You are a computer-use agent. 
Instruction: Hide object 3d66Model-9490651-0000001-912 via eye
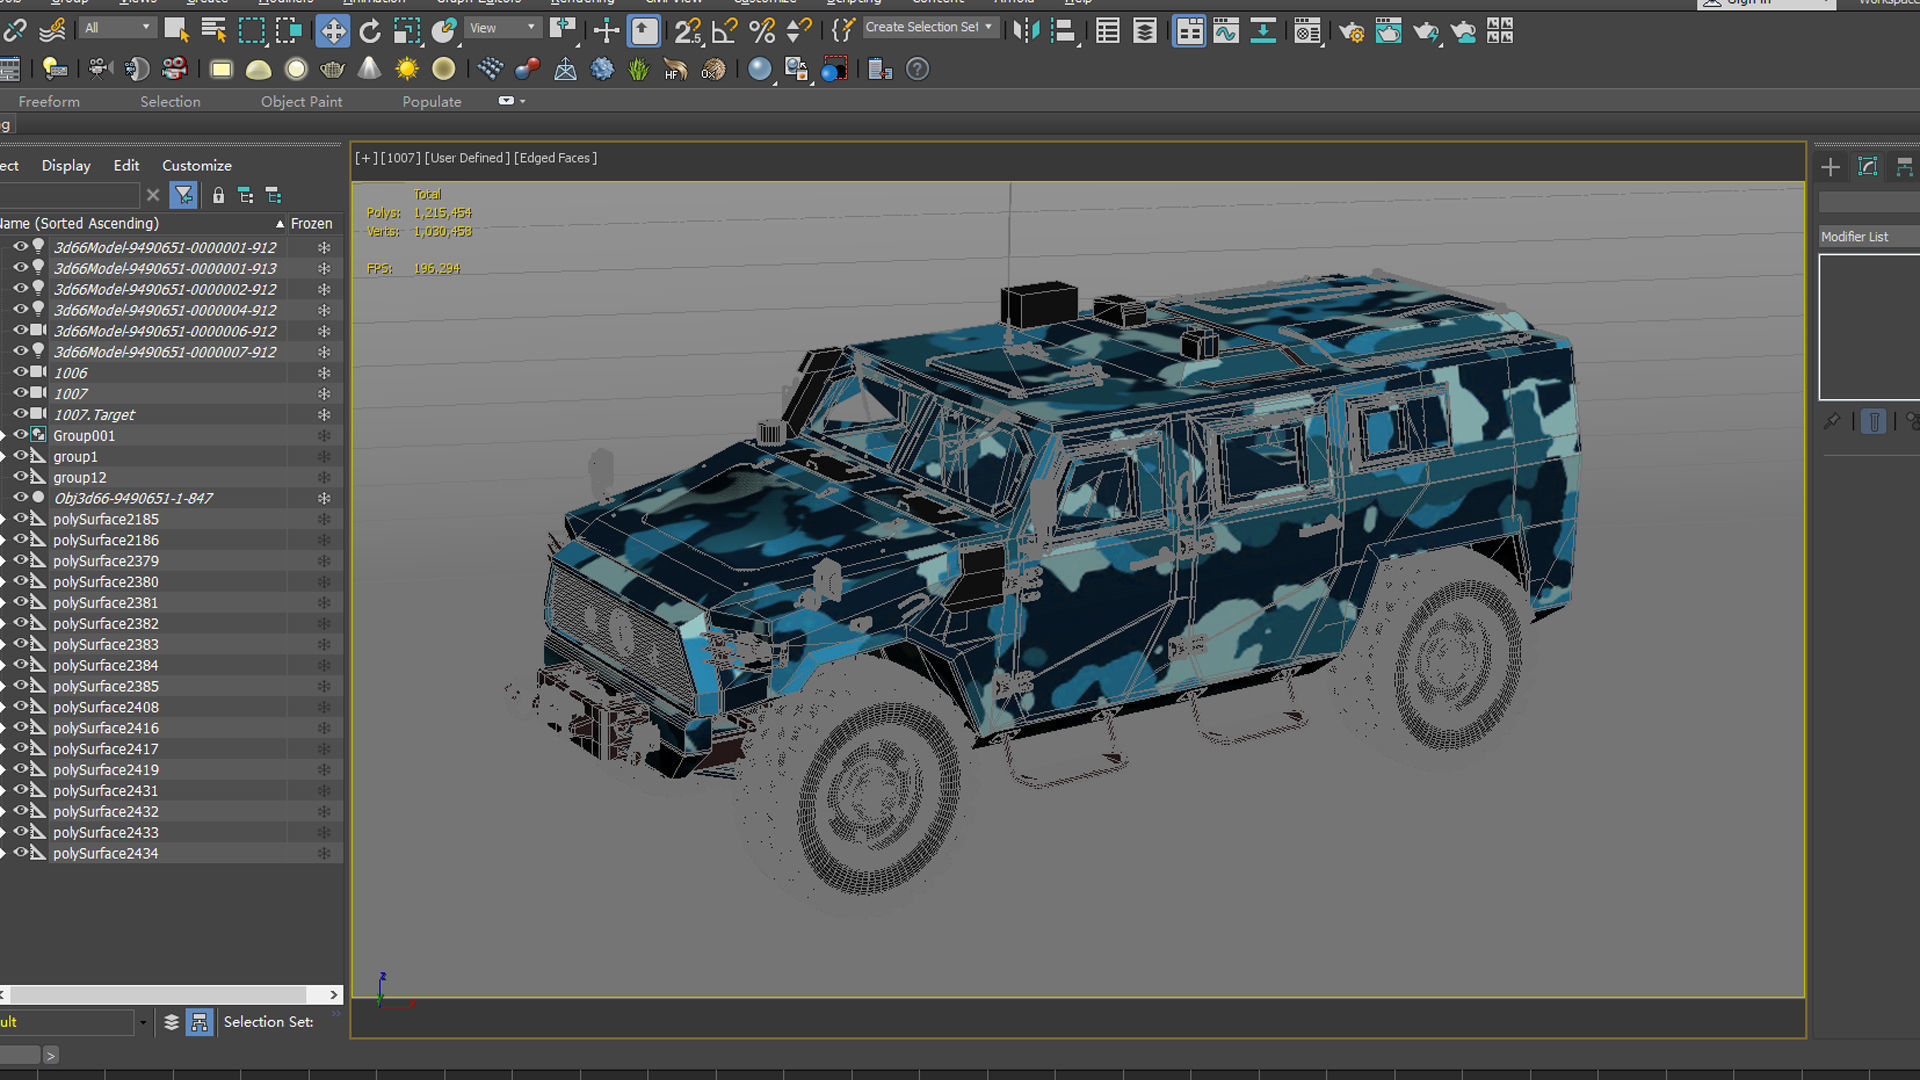click(x=20, y=246)
